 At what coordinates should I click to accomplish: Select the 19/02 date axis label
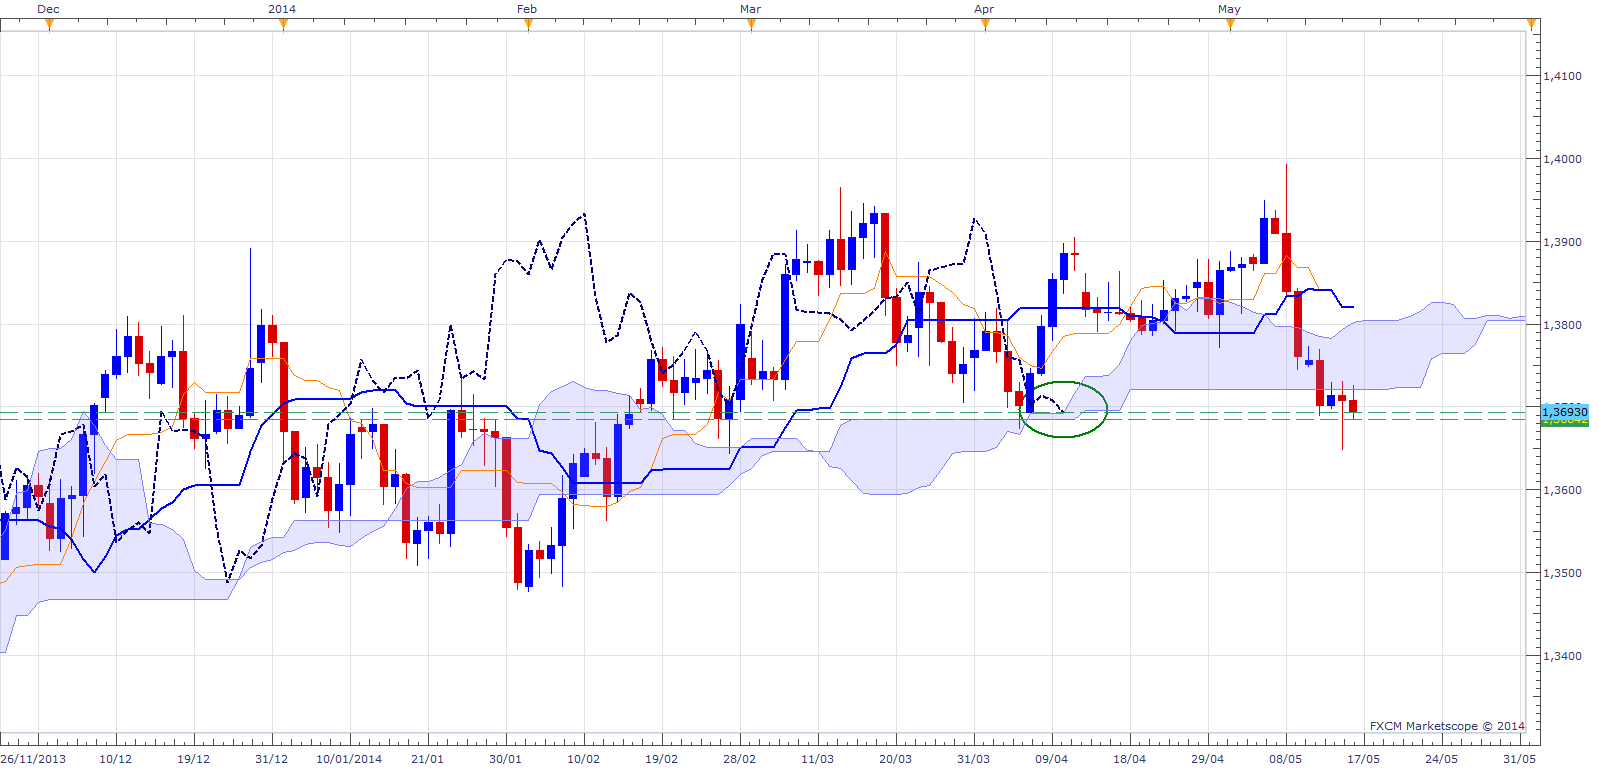tap(661, 759)
